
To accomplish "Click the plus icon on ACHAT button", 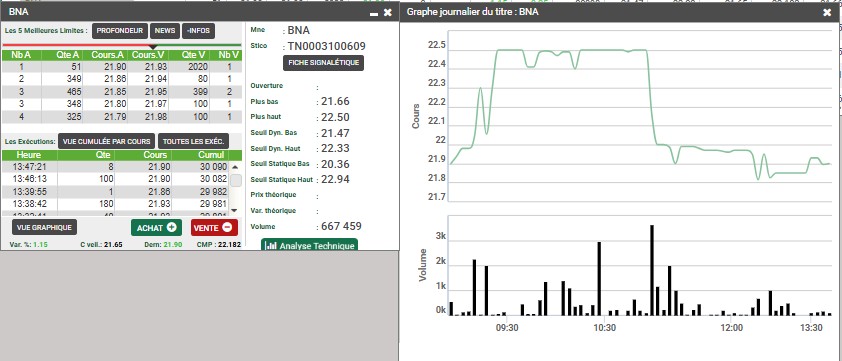I will 171,227.
